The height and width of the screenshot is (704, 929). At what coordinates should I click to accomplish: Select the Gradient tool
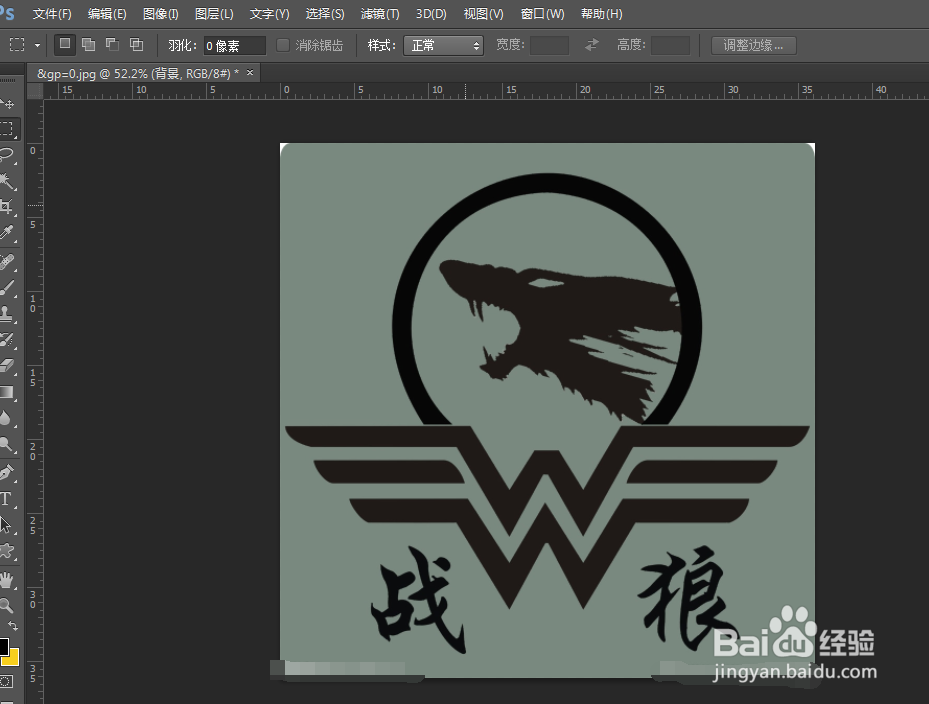(8, 392)
